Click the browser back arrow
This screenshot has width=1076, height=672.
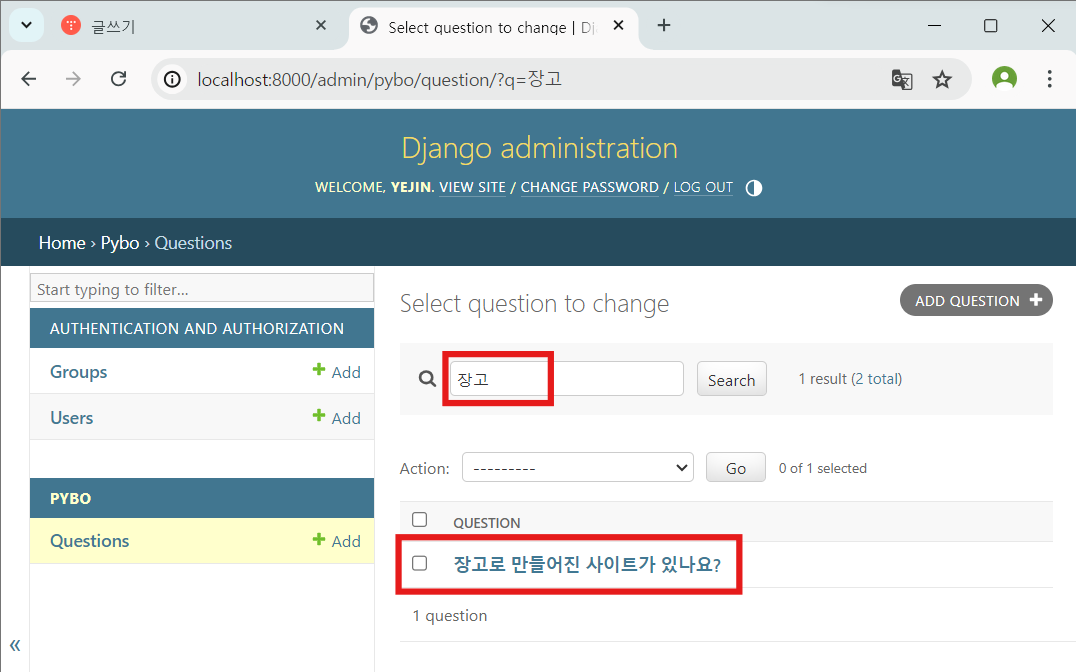click(x=29, y=79)
